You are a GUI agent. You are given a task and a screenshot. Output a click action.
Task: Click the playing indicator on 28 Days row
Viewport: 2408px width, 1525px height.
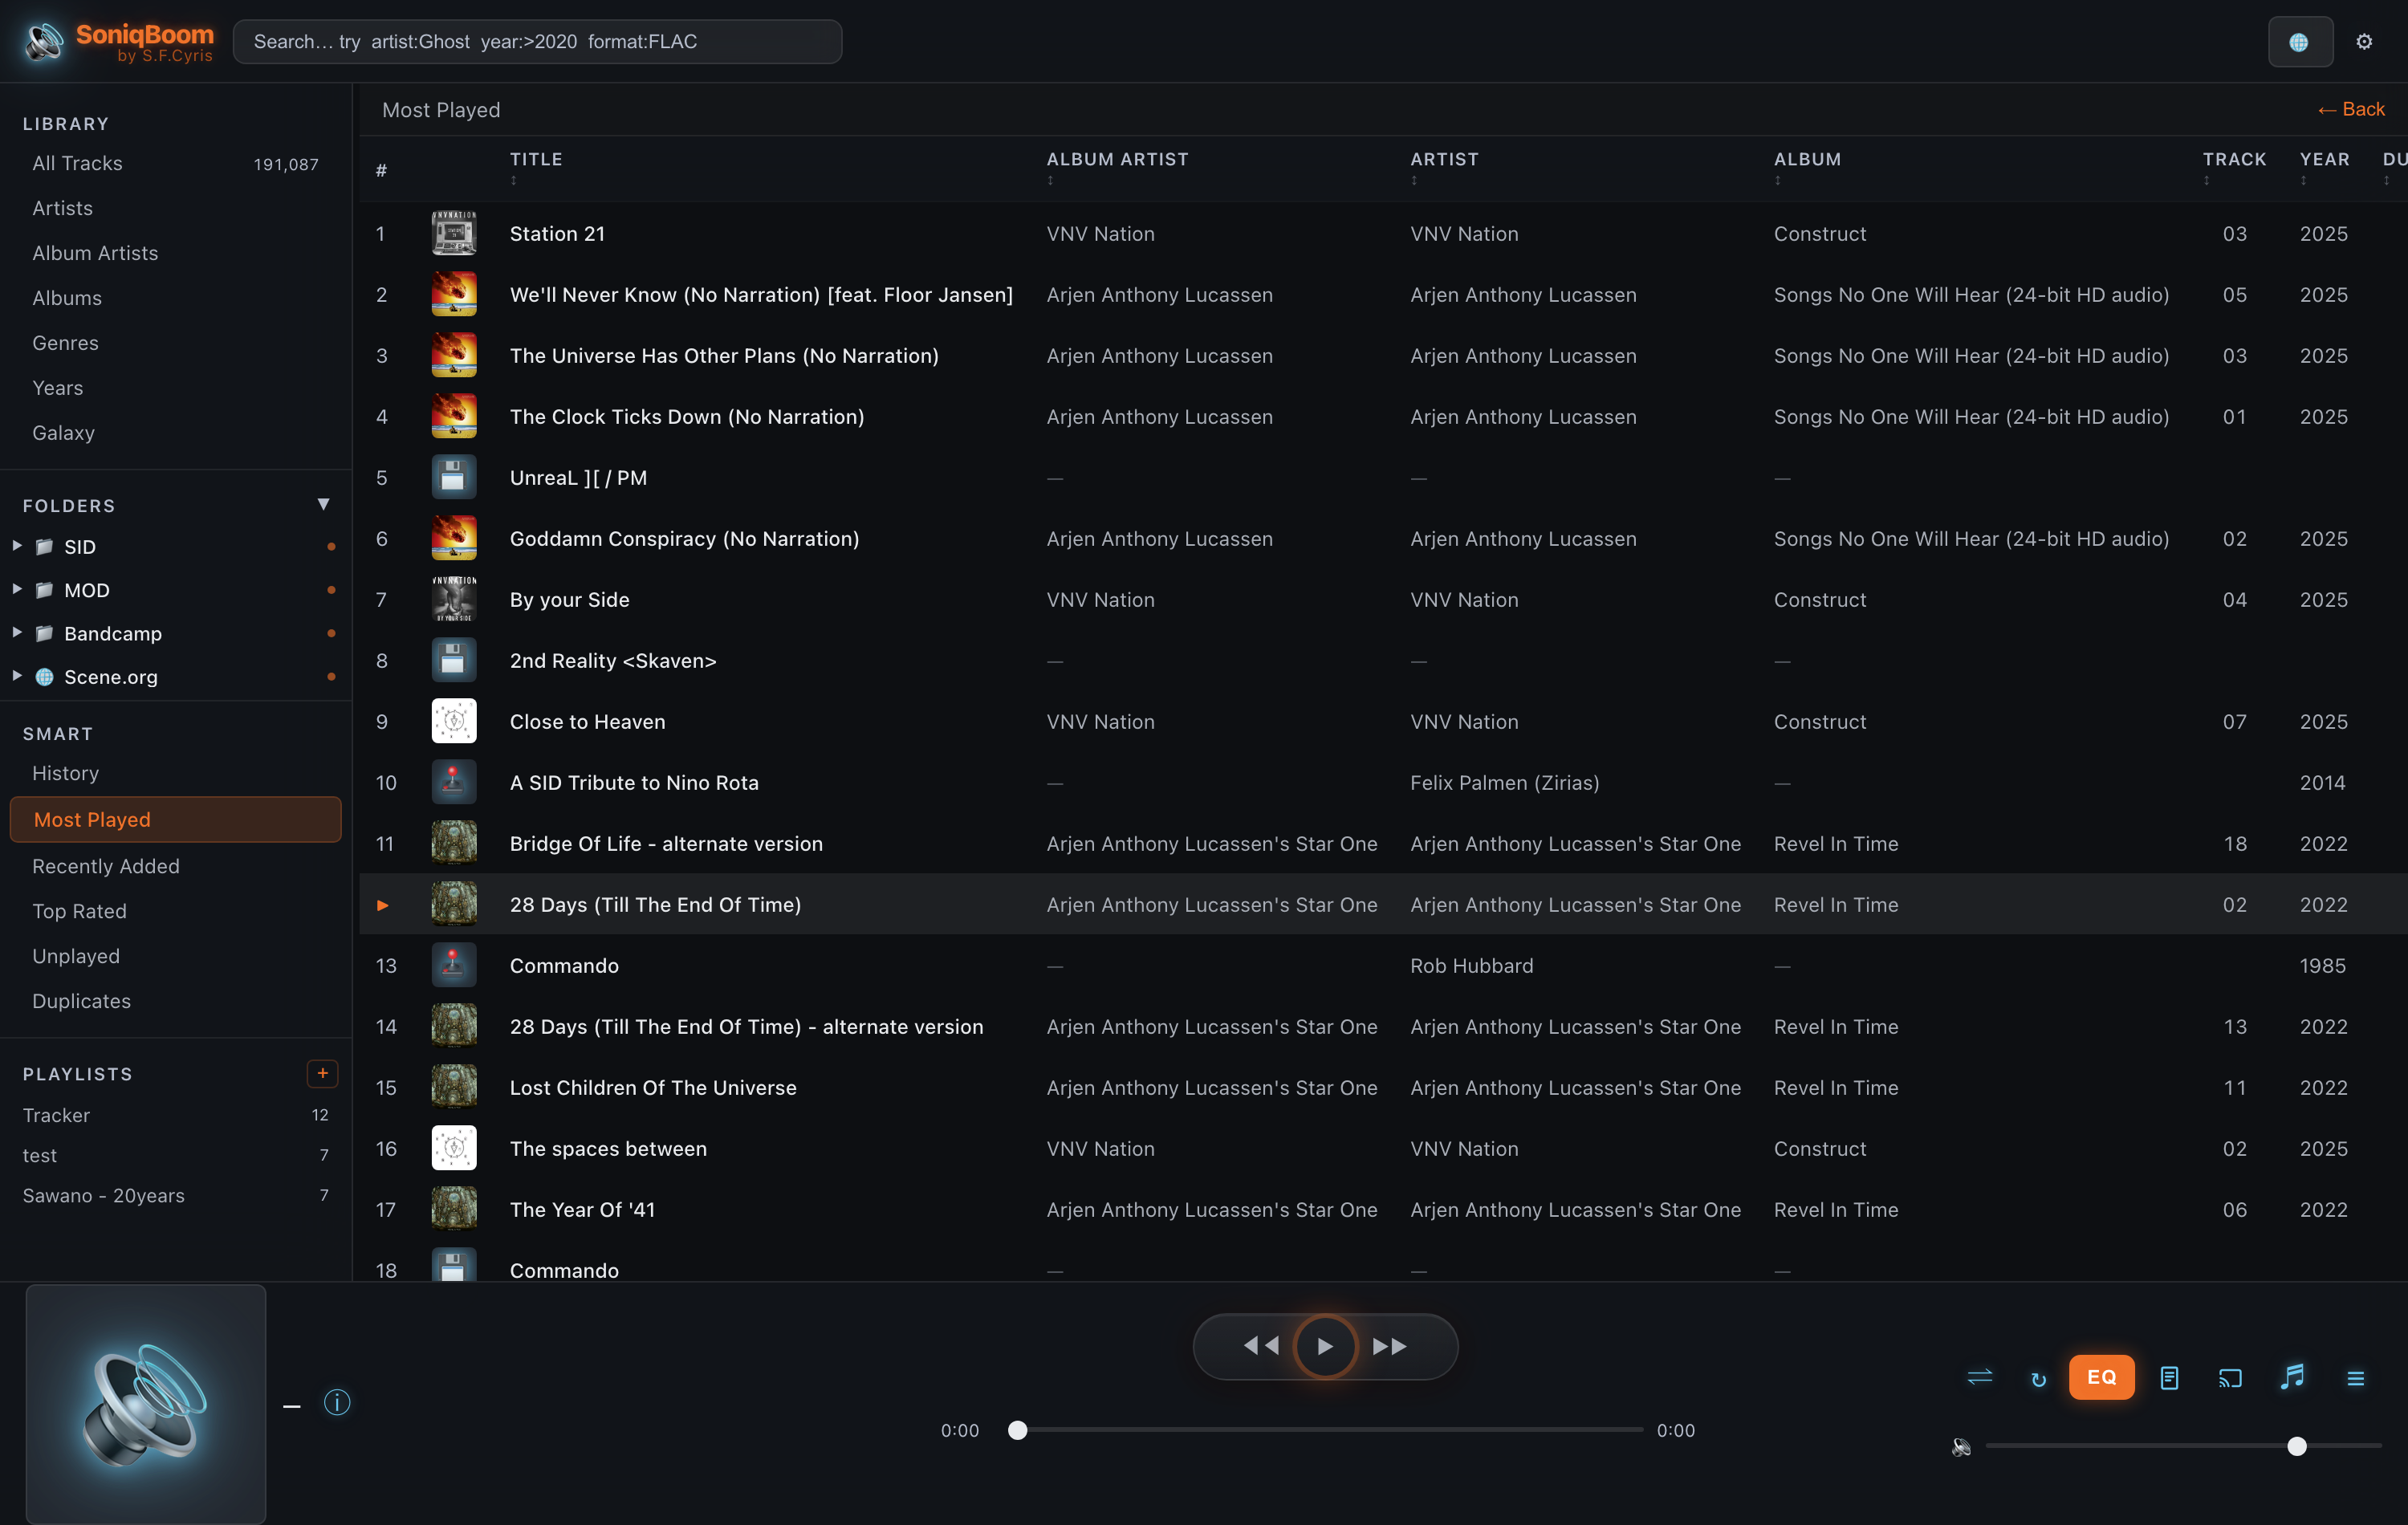point(382,905)
